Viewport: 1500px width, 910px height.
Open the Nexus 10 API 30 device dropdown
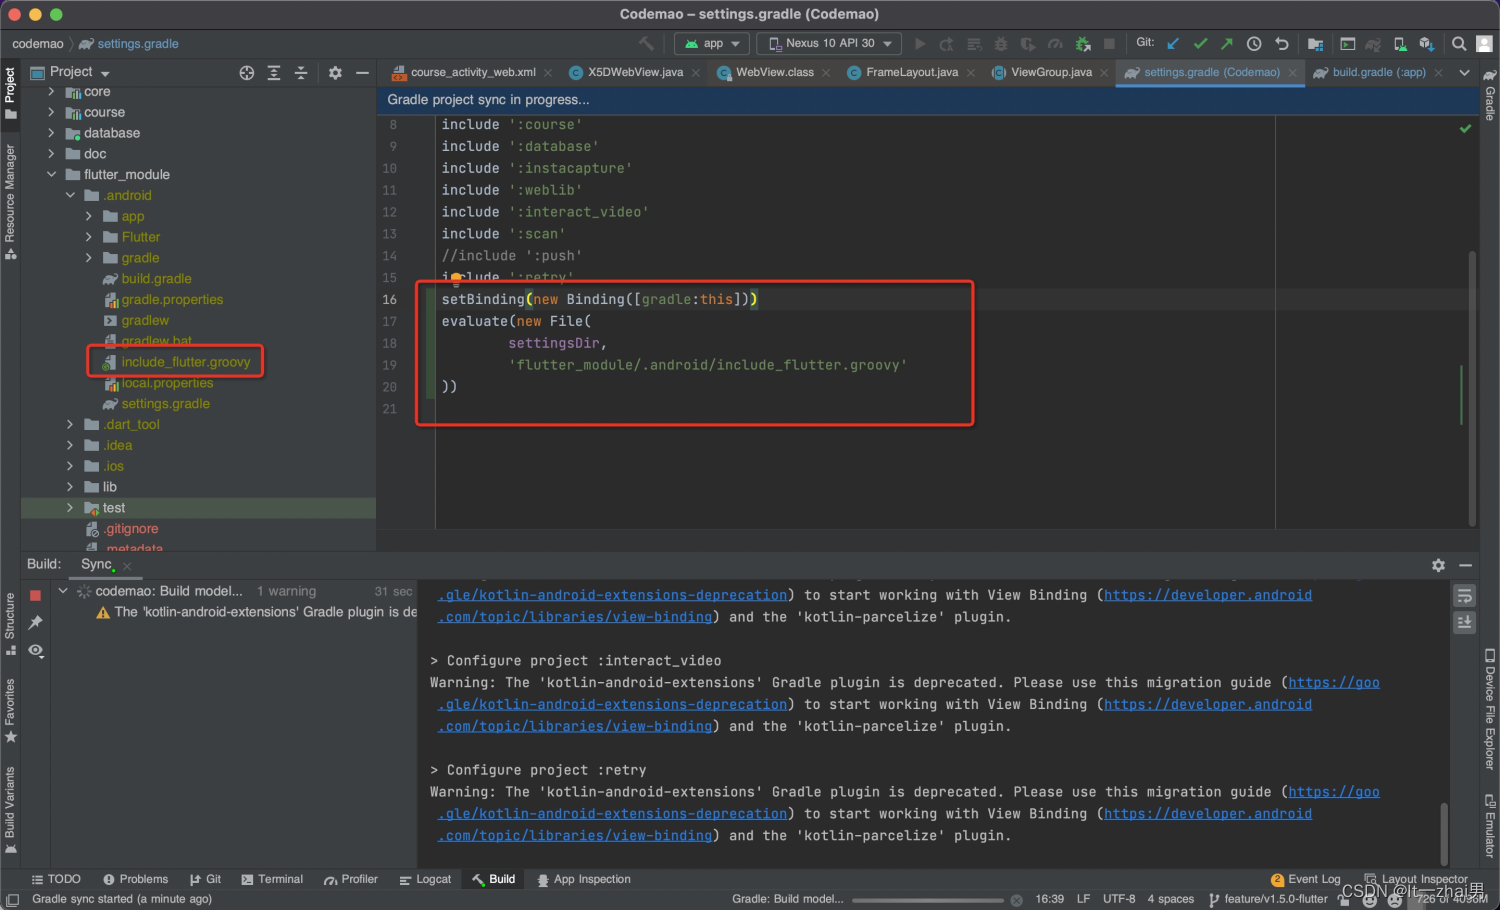(x=829, y=43)
